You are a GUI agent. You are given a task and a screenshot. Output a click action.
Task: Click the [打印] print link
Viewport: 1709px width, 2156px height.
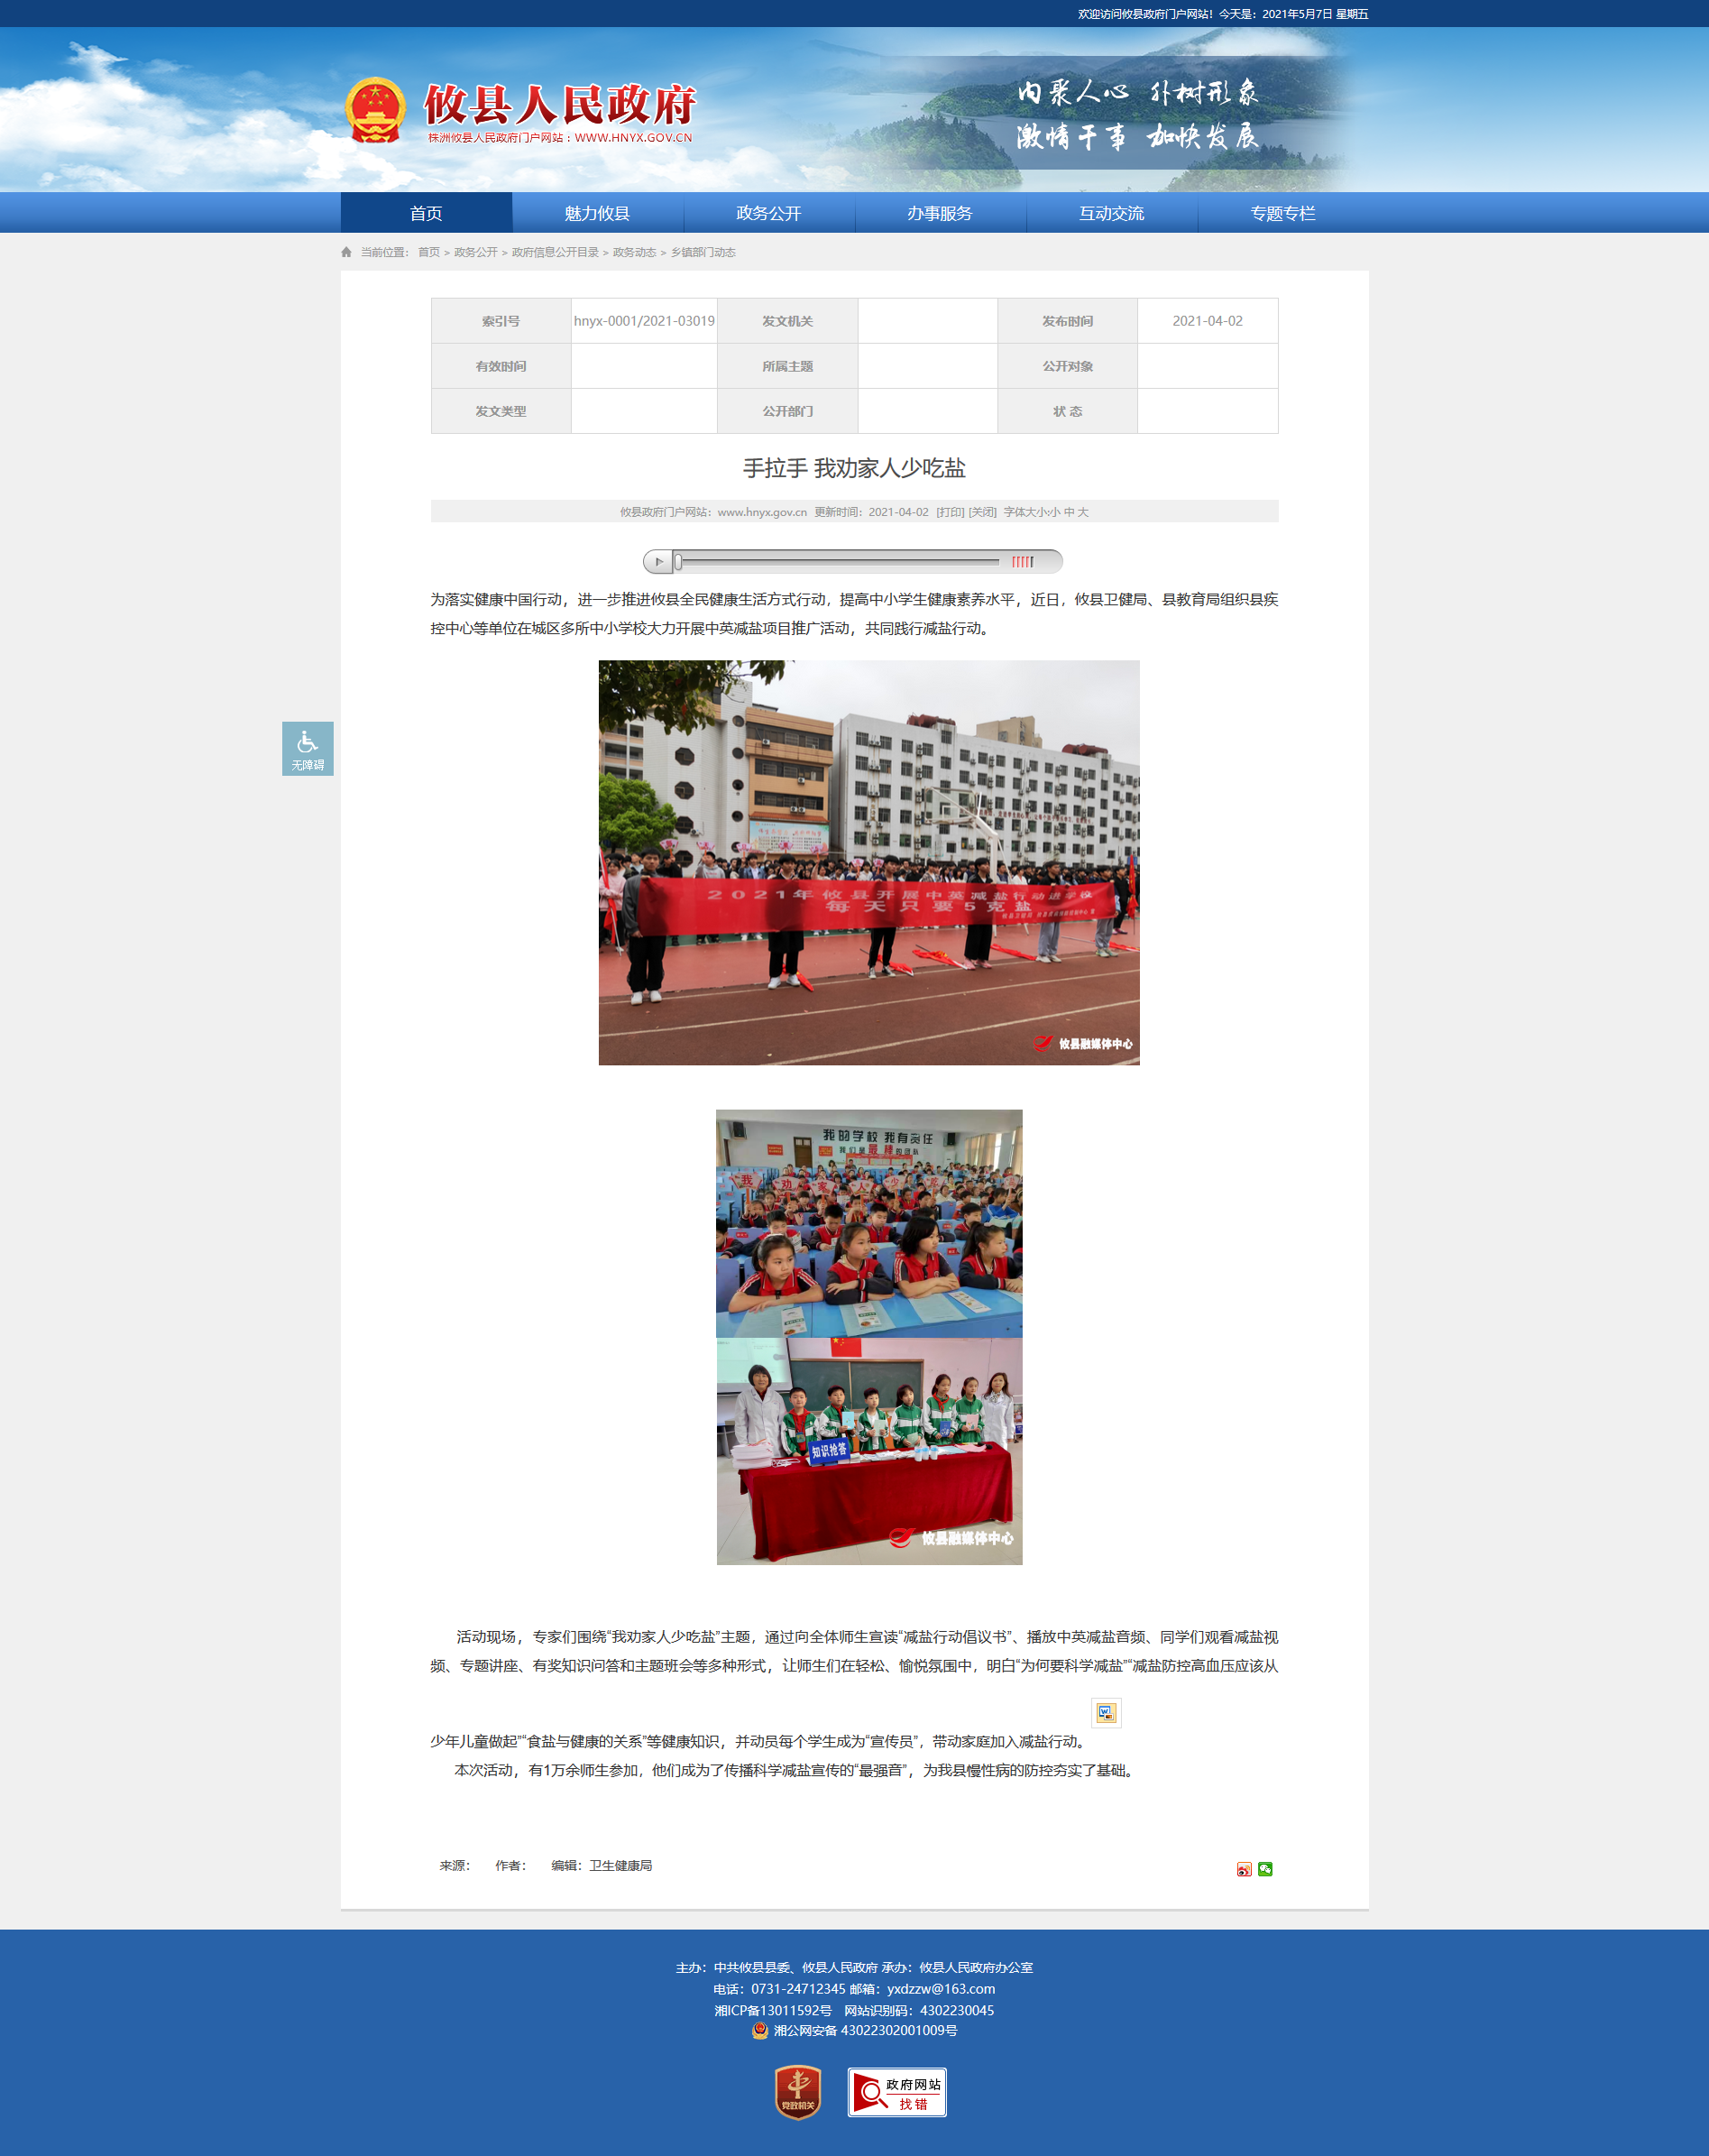(x=950, y=512)
